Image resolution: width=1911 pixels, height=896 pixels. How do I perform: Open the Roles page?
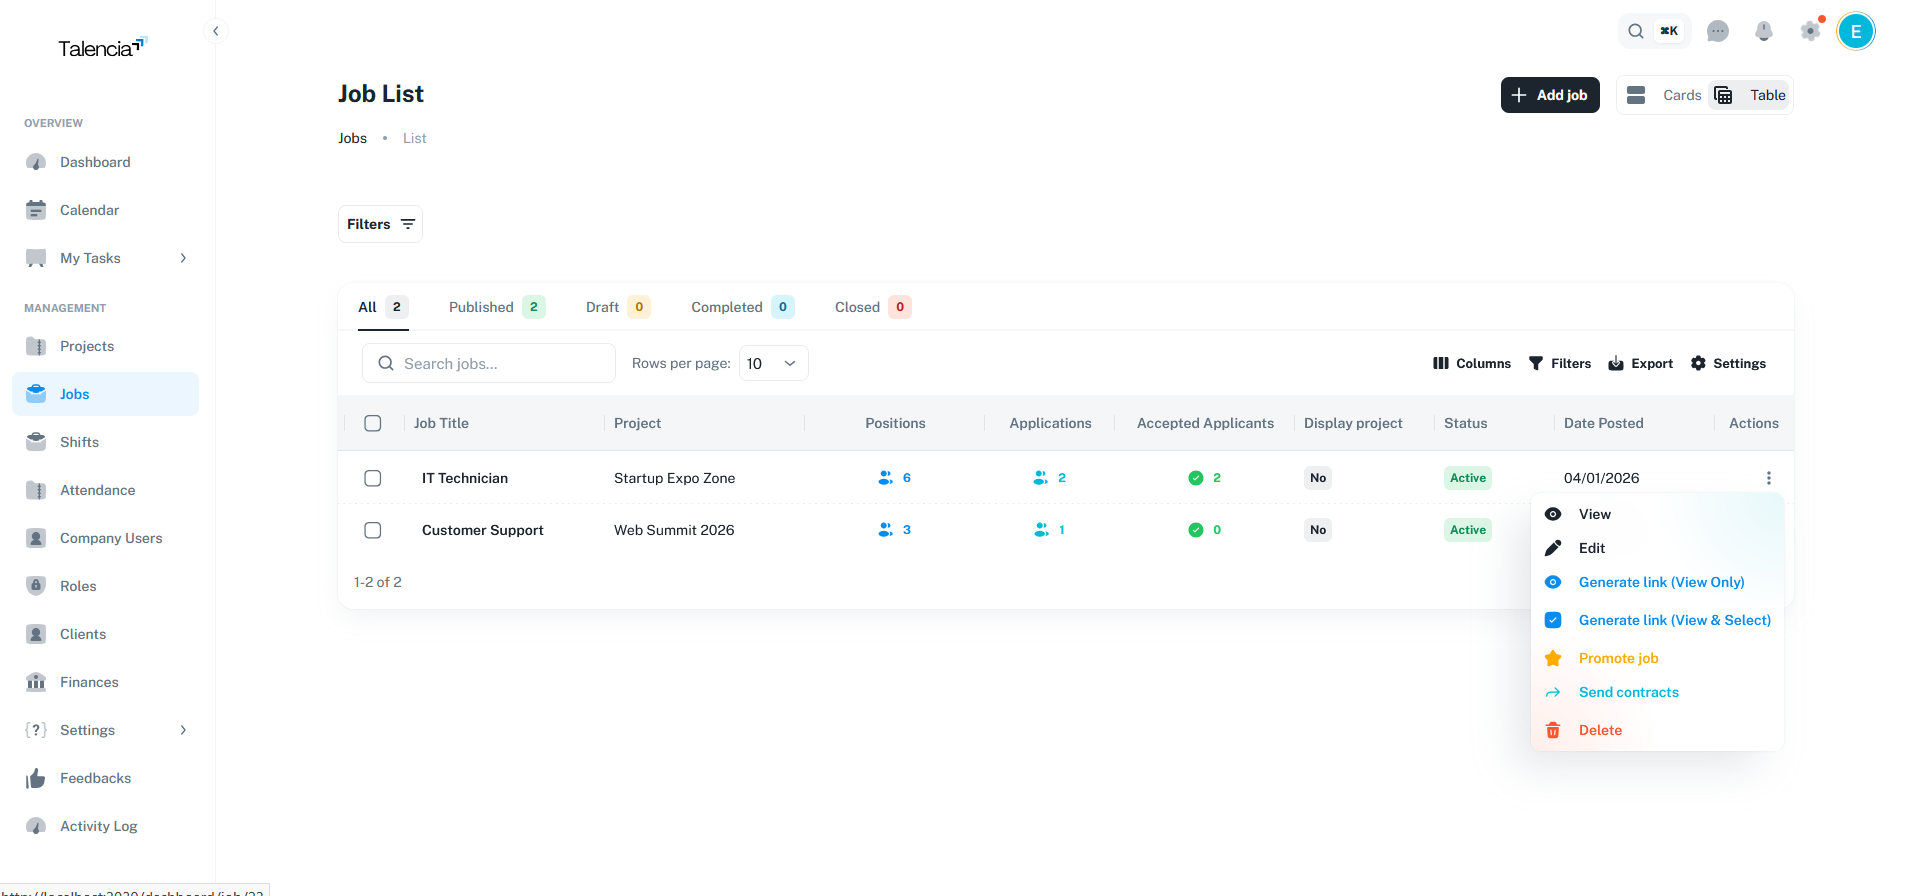pyautogui.click(x=105, y=586)
